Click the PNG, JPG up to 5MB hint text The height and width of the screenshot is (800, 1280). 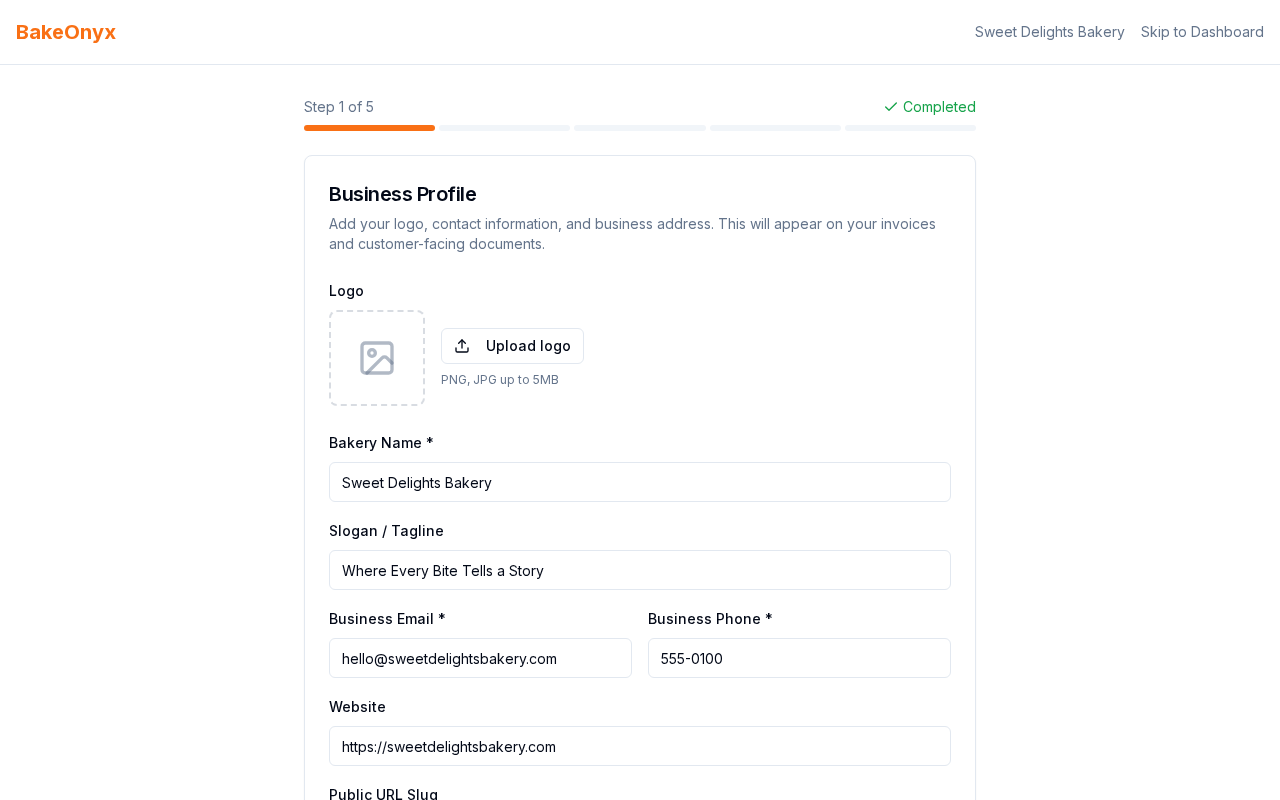pyautogui.click(x=499, y=378)
